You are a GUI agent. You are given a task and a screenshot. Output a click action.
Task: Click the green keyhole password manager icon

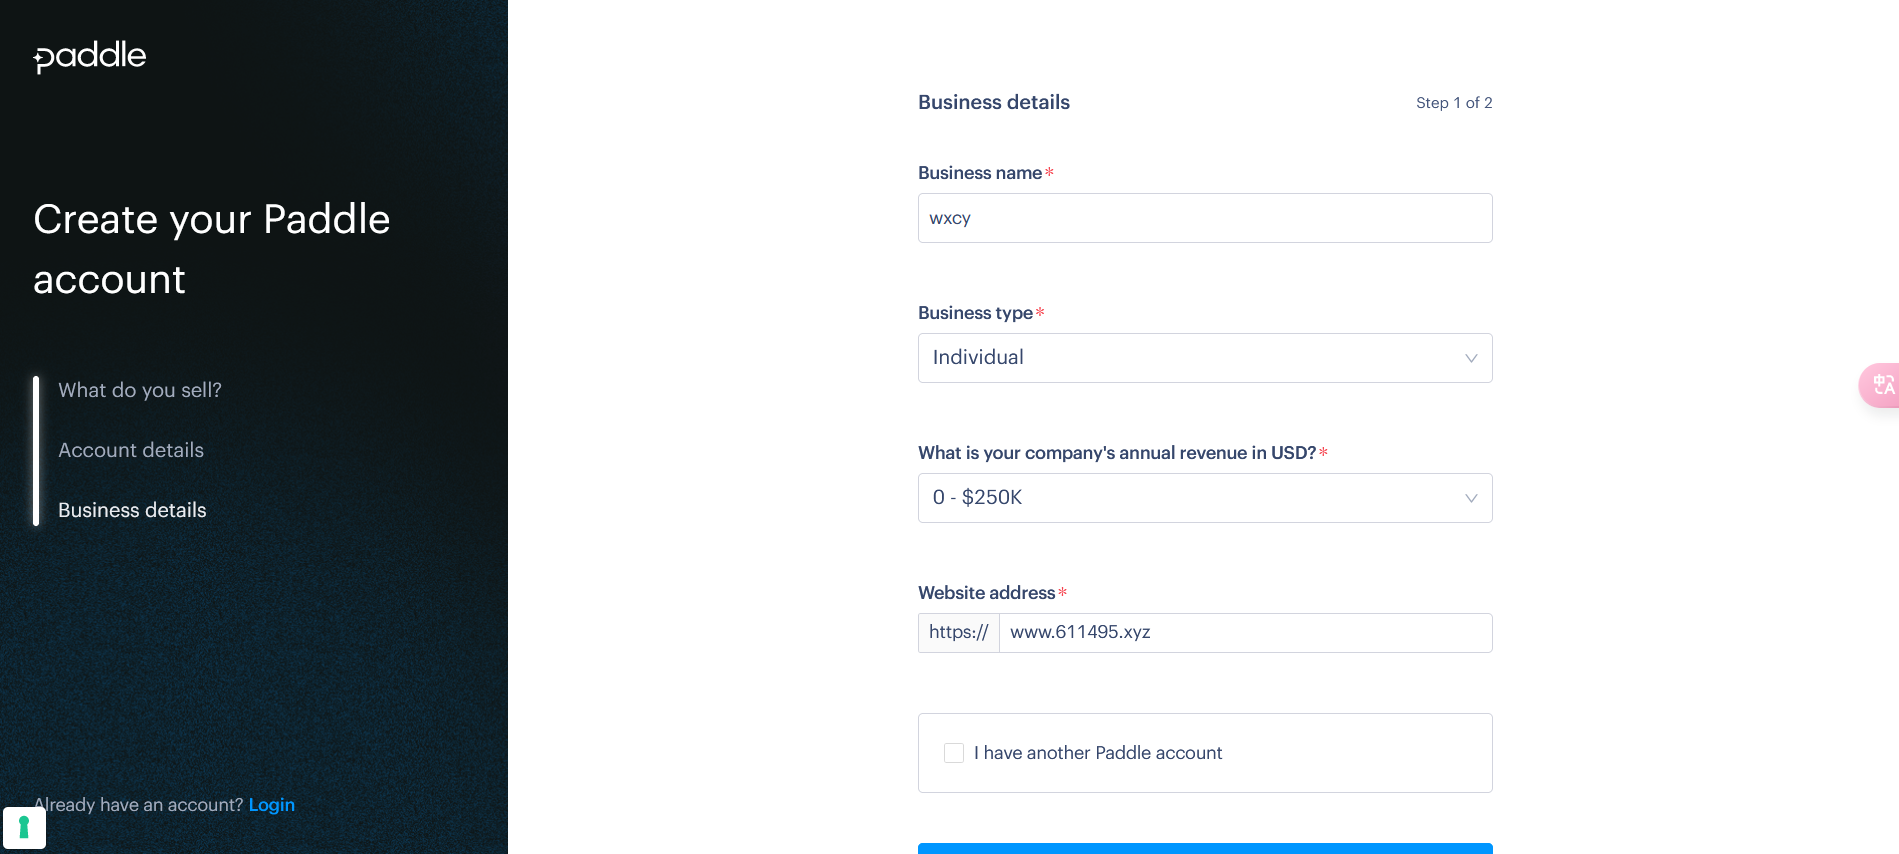click(24, 828)
